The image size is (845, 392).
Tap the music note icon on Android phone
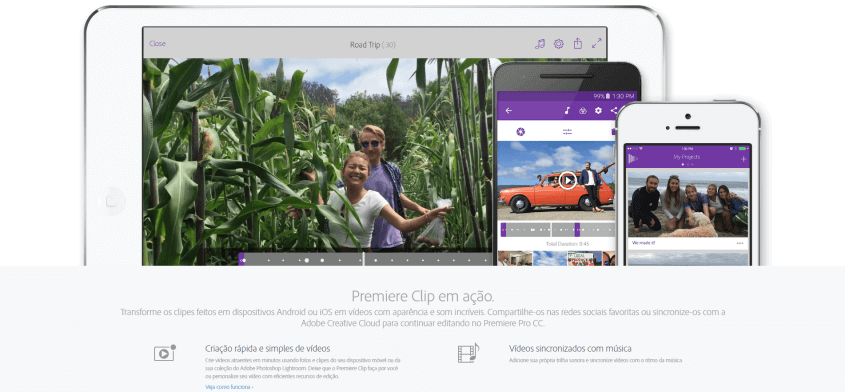pos(567,111)
